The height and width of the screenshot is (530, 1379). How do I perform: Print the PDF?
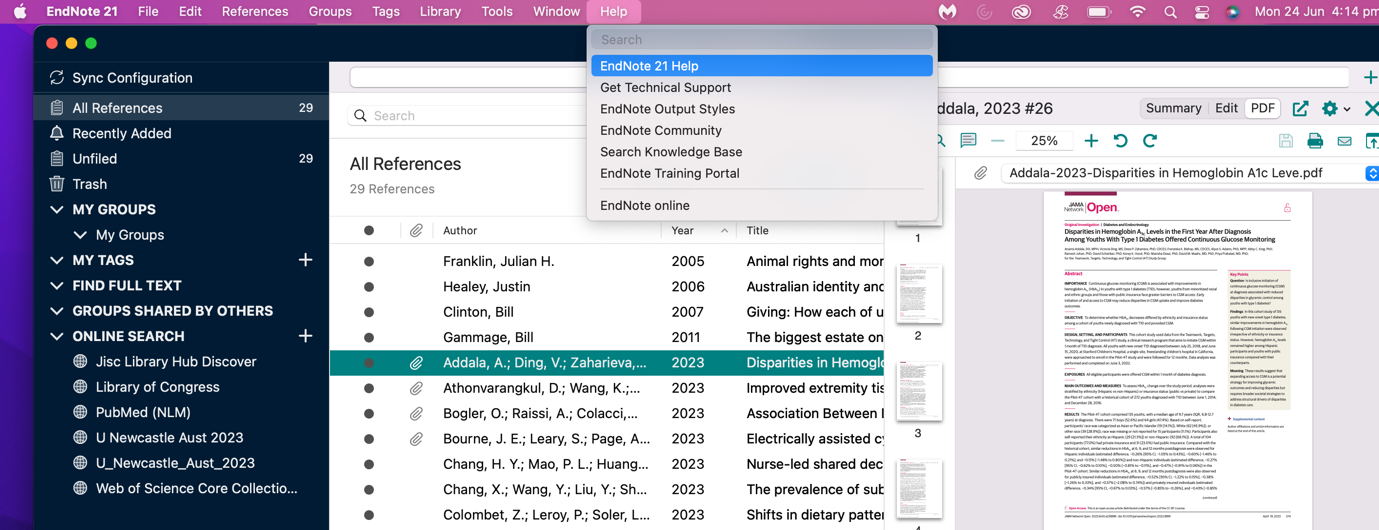pyautogui.click(x=1315, y=141)
